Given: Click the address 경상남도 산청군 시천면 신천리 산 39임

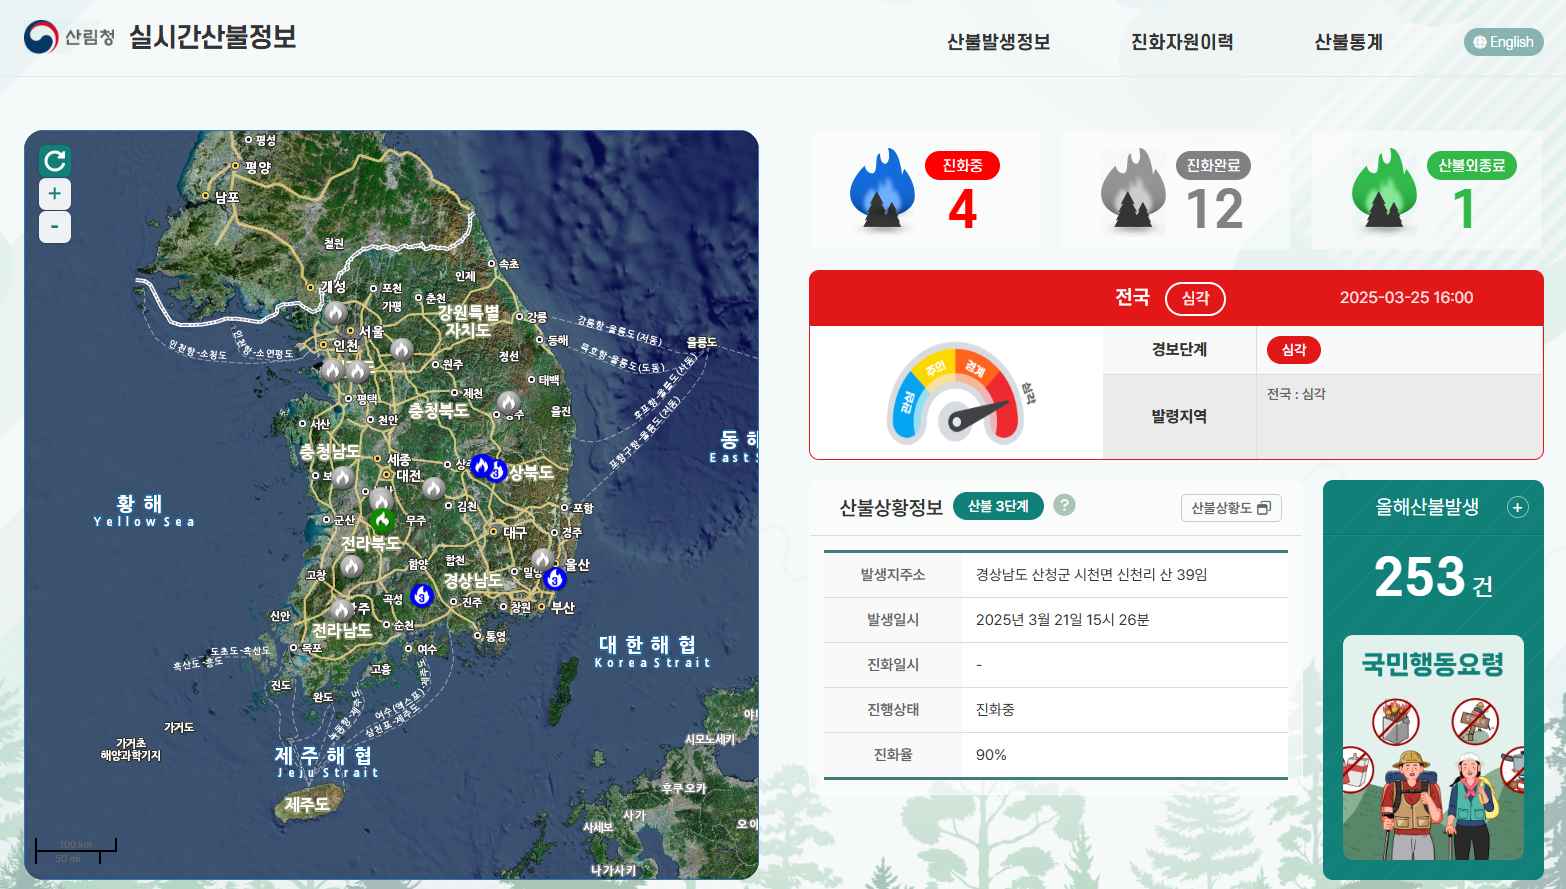Looking at the screenshot, I should tap(1091, 575).
